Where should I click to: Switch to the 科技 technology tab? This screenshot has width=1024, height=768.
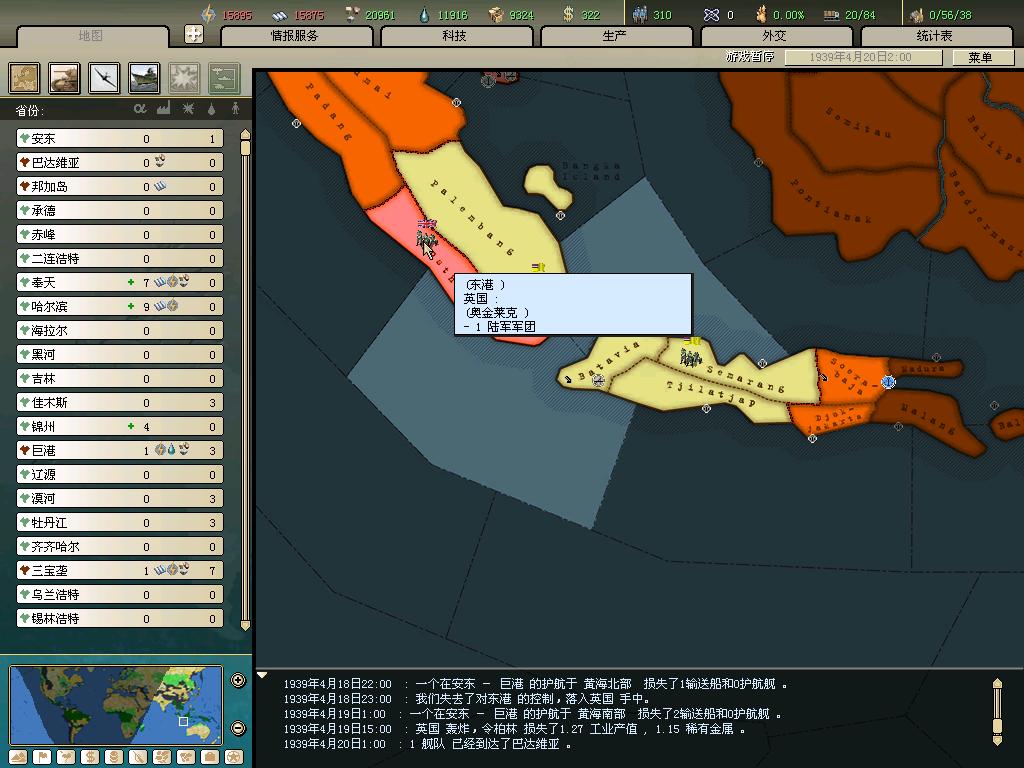(x=454, y=36)
